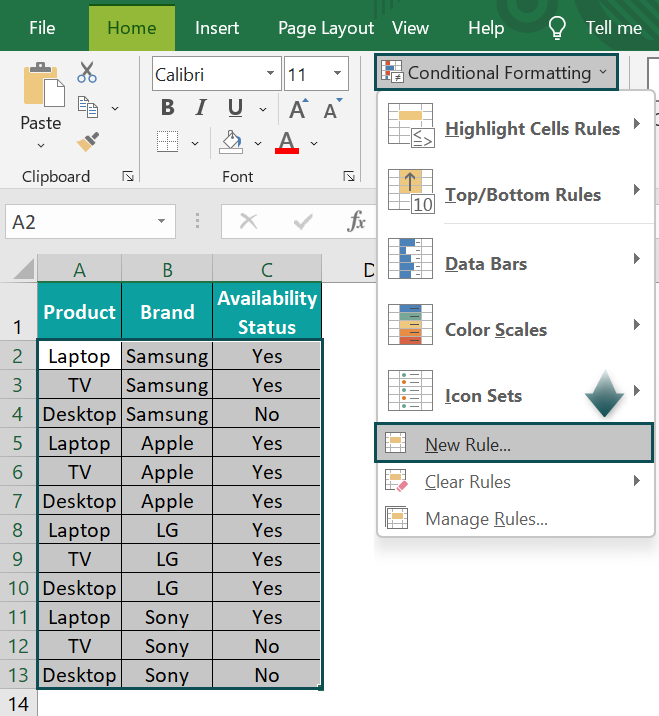The height and width of the screenshot is (716, 659).
Task: Expand the Name Box dropdown arrow
Action: [x=161, y=221]
